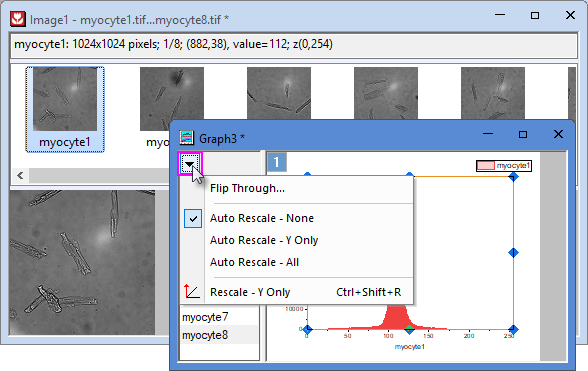The width and height of the screenshot is (588, 371).
Task: Open the Graph3 panel dropdown arrow button
Action: [190, 164]
